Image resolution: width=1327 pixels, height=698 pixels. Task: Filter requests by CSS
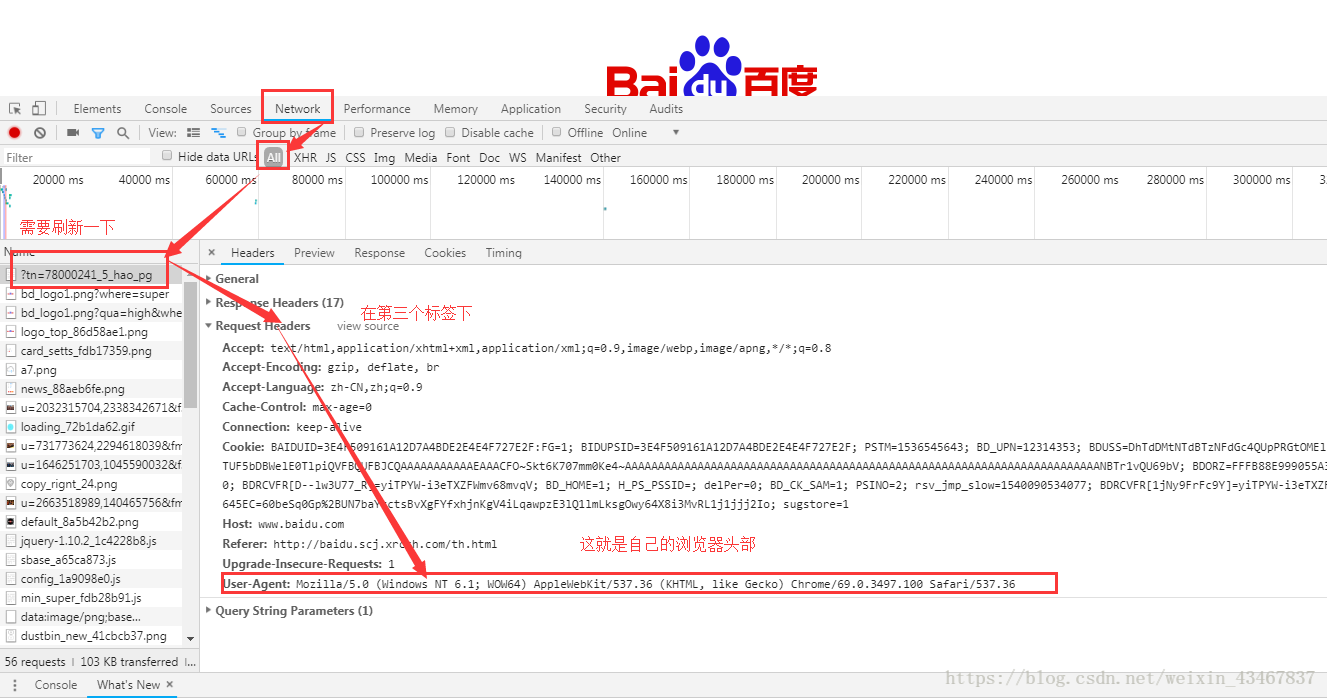point(355,158)
